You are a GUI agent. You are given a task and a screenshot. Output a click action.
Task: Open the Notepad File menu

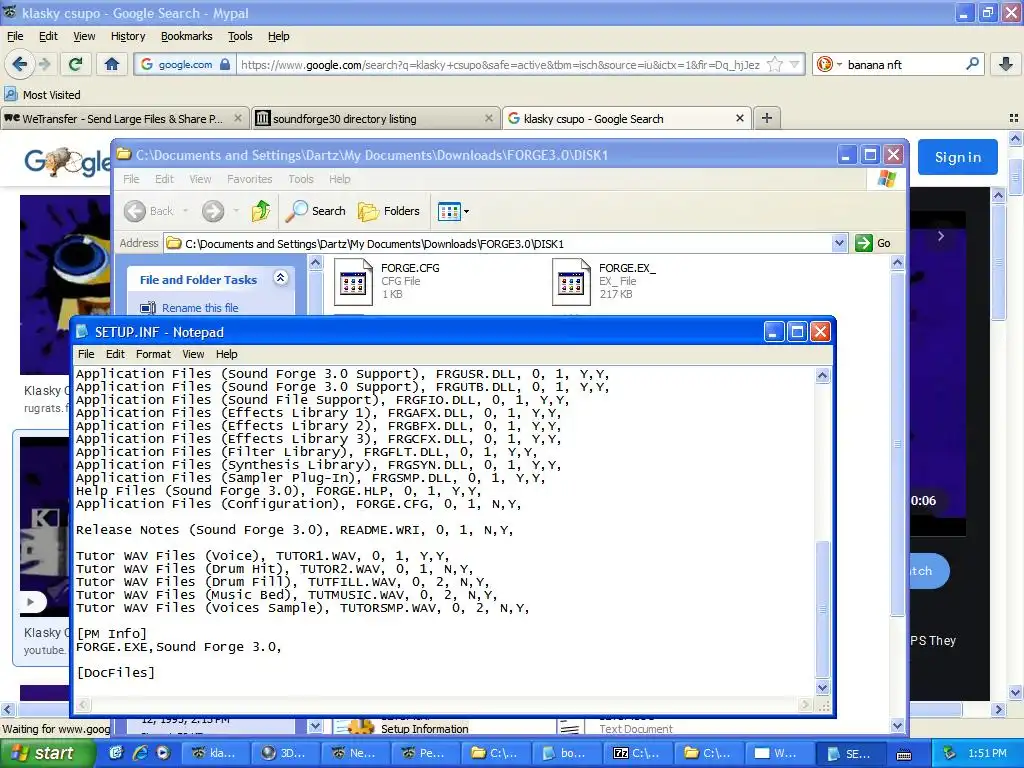[x=86, y=354]
